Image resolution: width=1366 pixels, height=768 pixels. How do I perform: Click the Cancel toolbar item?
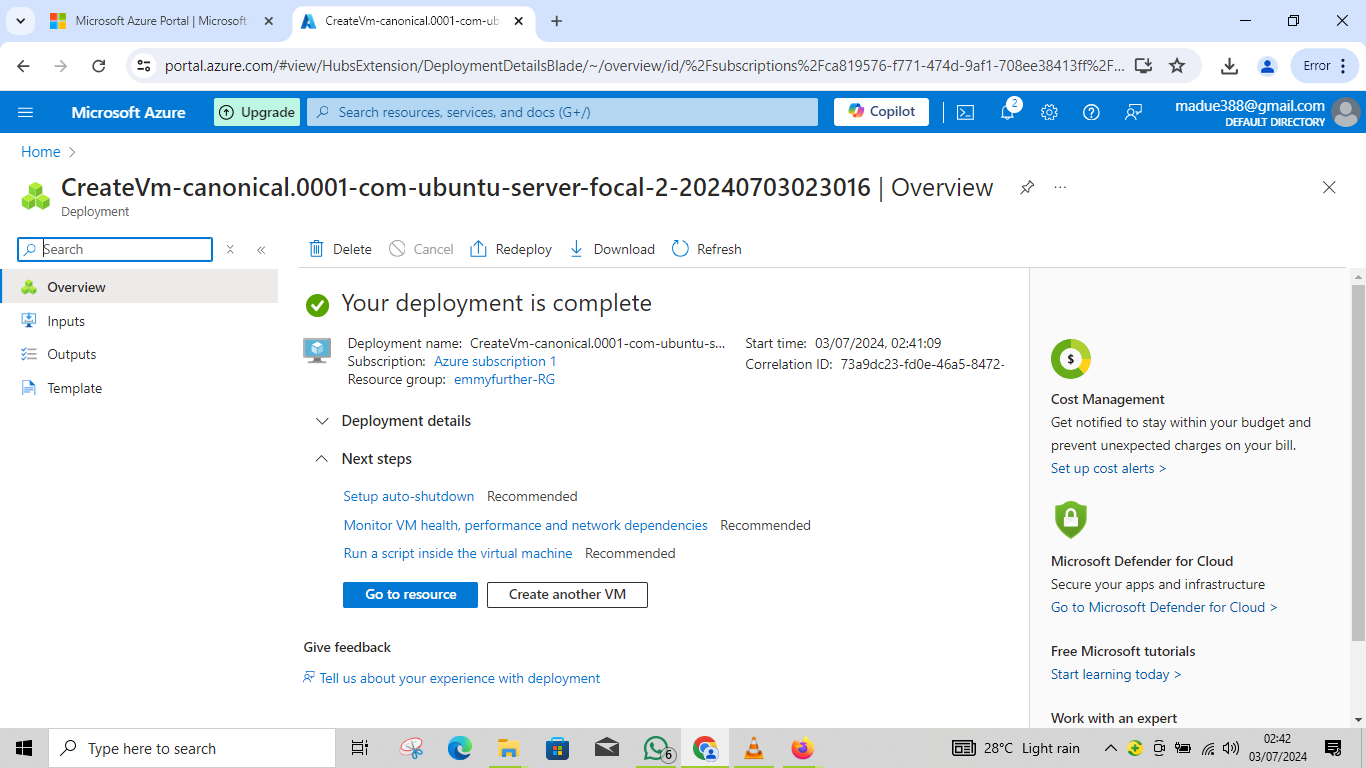421,249
